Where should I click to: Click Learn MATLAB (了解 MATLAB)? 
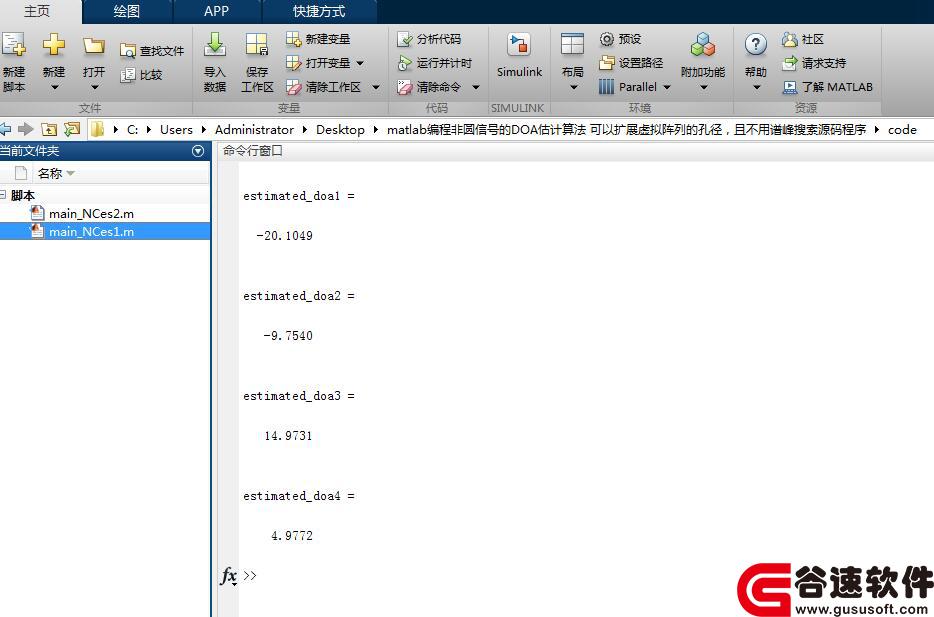click(827, 88)
